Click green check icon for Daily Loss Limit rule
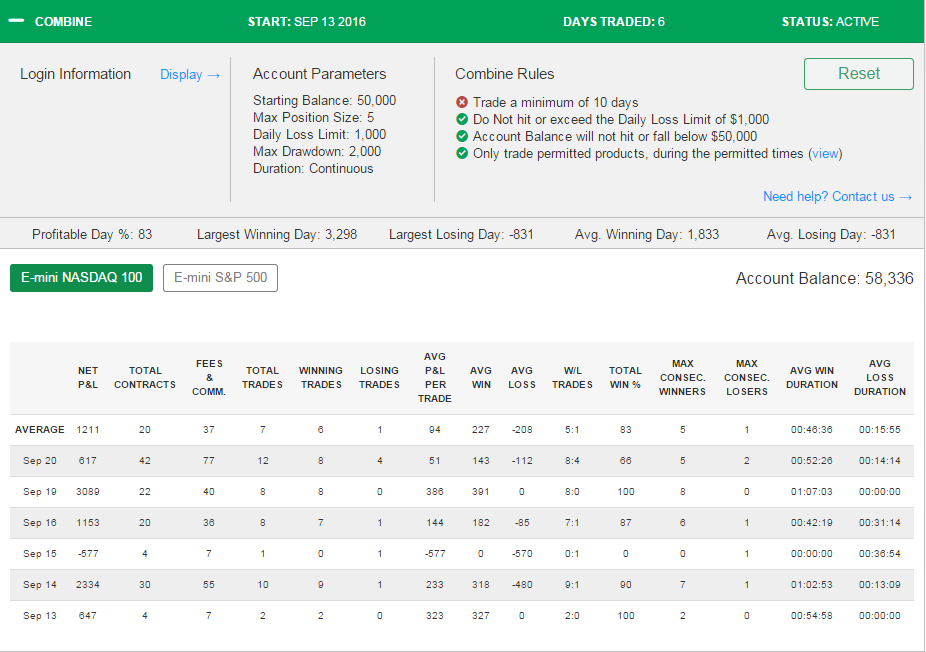Screen dimensions: 926x652 point(462,119)
